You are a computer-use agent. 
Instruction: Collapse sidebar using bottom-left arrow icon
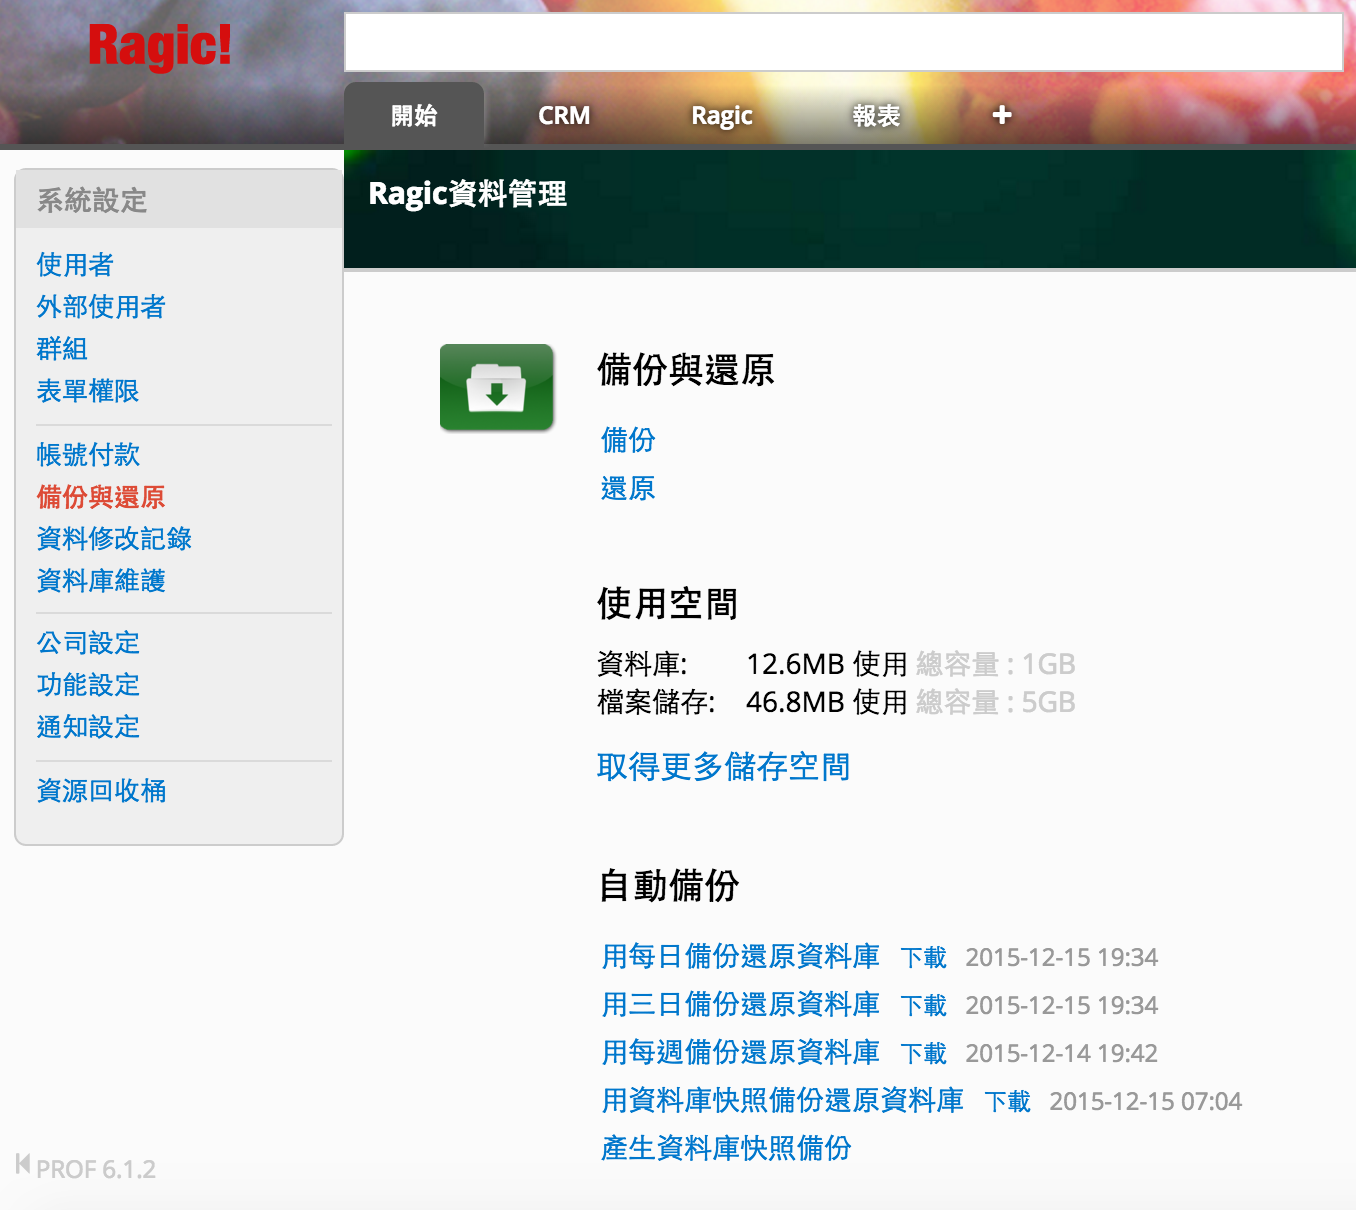click(x=22, y=1164)
